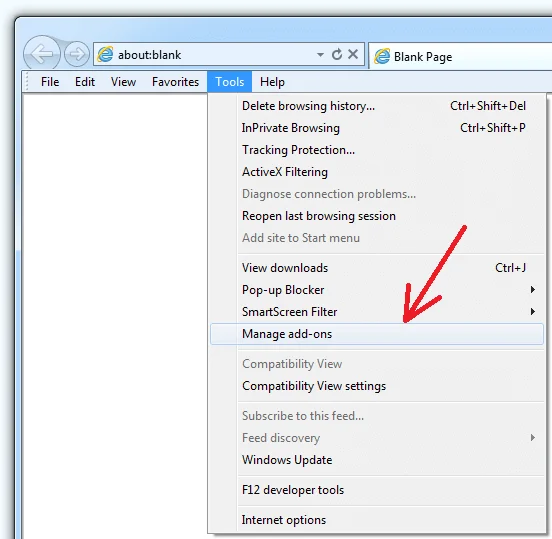Screen dimensions: 552x539
Task: Click the IE icon on Blank Page tab
Action: (x=382, y=56)
